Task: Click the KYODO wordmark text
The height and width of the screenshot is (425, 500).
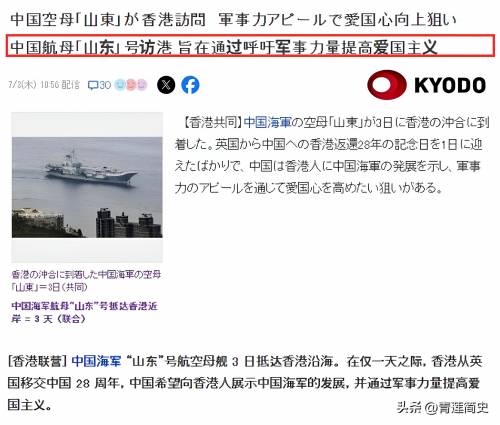Action: pyautogui.click(x=450, y=85)
